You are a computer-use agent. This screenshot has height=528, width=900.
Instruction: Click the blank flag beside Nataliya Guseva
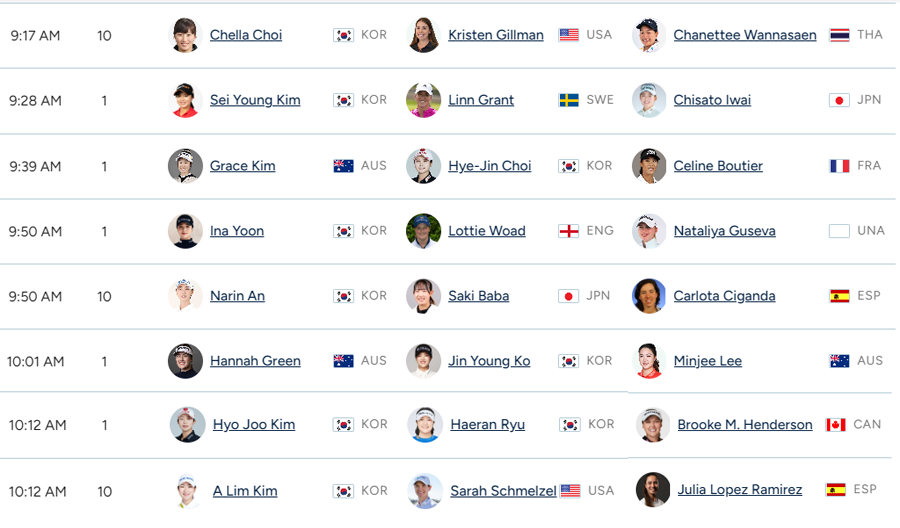pyautogui.click(x=839, y=231)
